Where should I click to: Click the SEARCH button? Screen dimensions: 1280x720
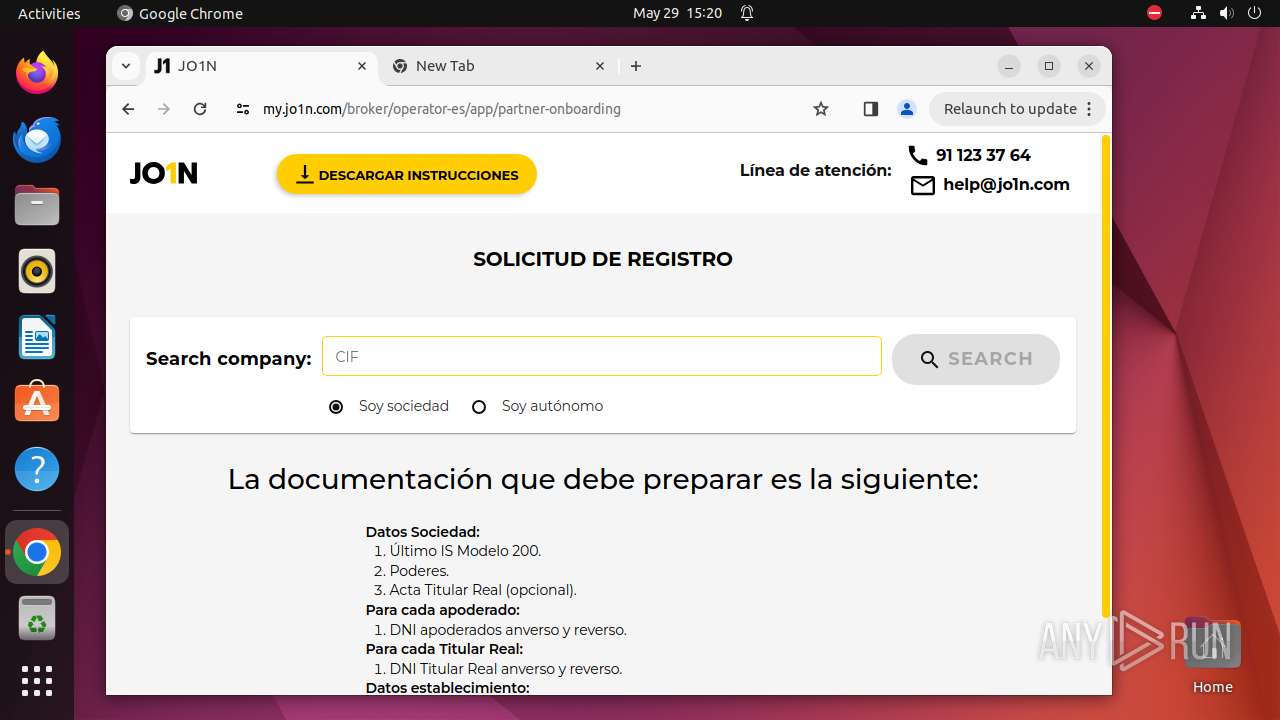pyautogui.click(x=976, y=359)
